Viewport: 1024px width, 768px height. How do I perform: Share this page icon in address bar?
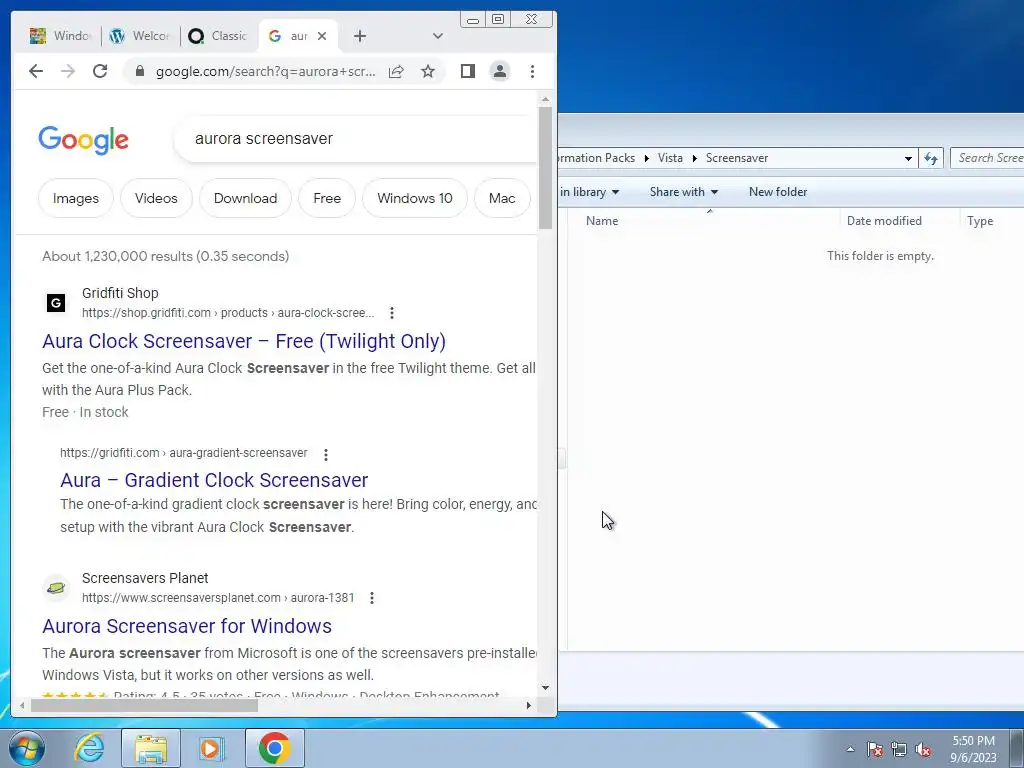396,71
